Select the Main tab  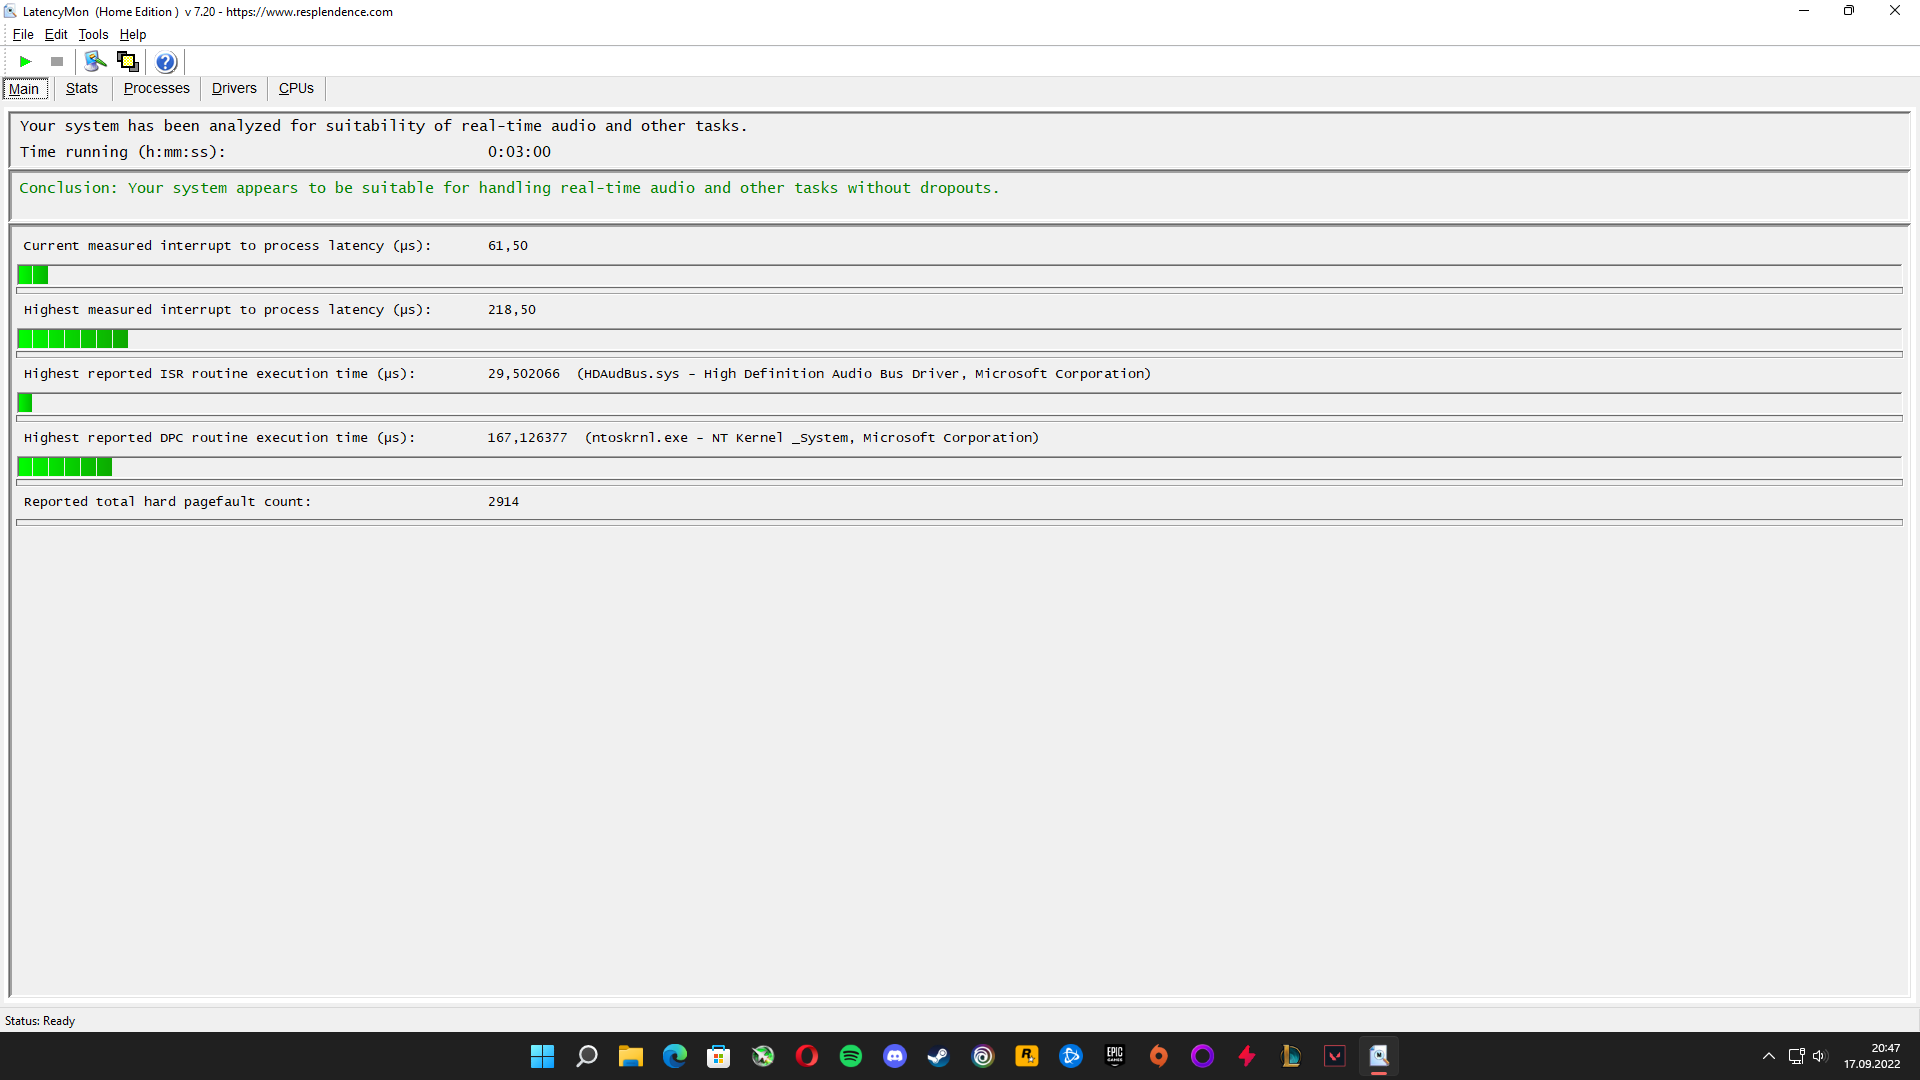(24, 89)
